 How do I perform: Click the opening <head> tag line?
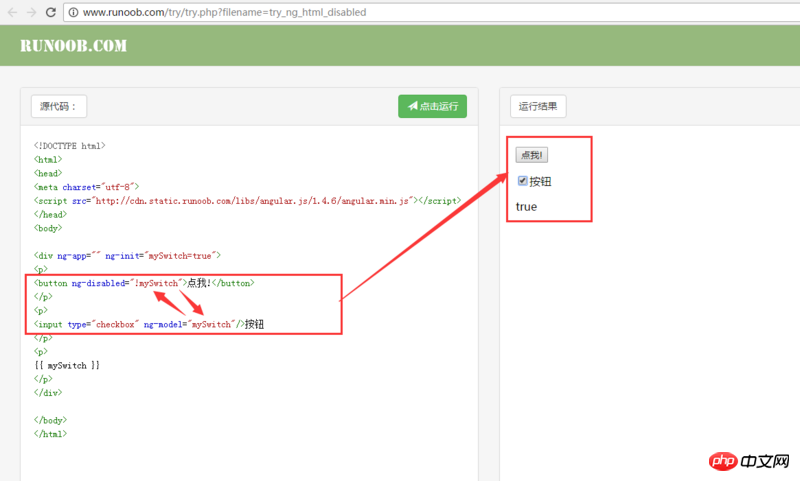pos(48,173)
